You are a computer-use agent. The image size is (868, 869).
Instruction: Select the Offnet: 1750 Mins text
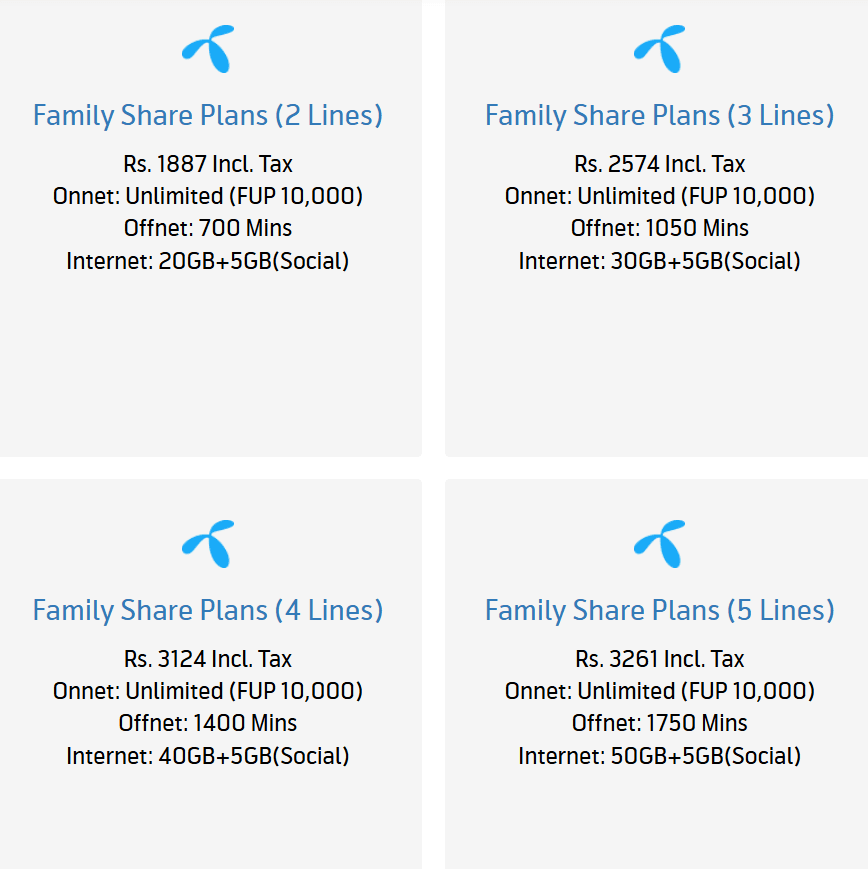[660, 723]
